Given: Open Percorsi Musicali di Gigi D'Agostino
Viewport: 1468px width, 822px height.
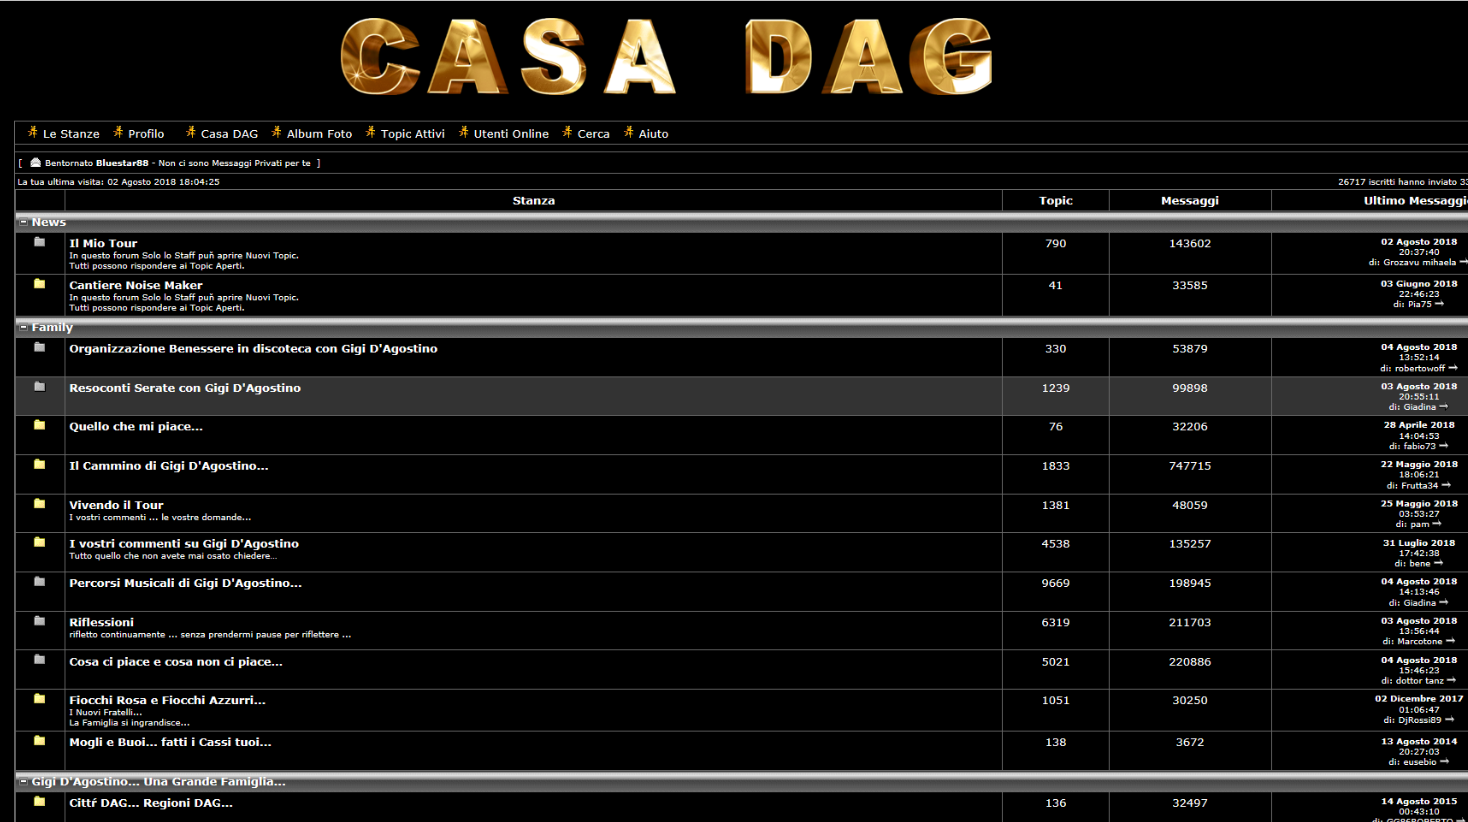Looking at the screenshot, I should [185, 583].
